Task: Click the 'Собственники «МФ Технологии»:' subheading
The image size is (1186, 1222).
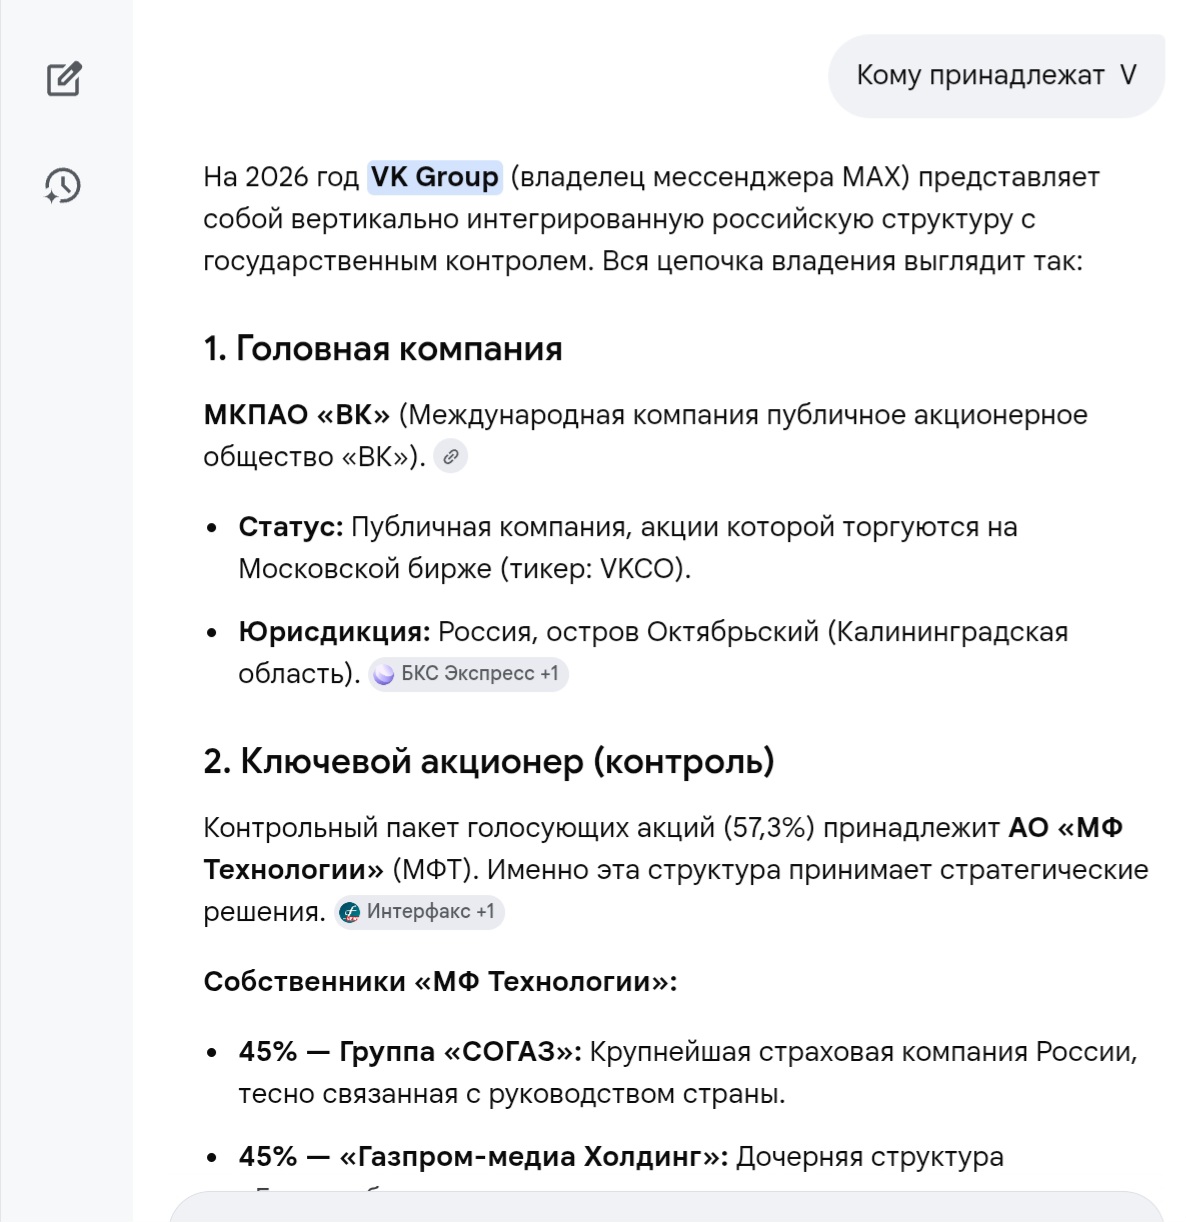Action: pyautogui.click(x=440, y=982)
